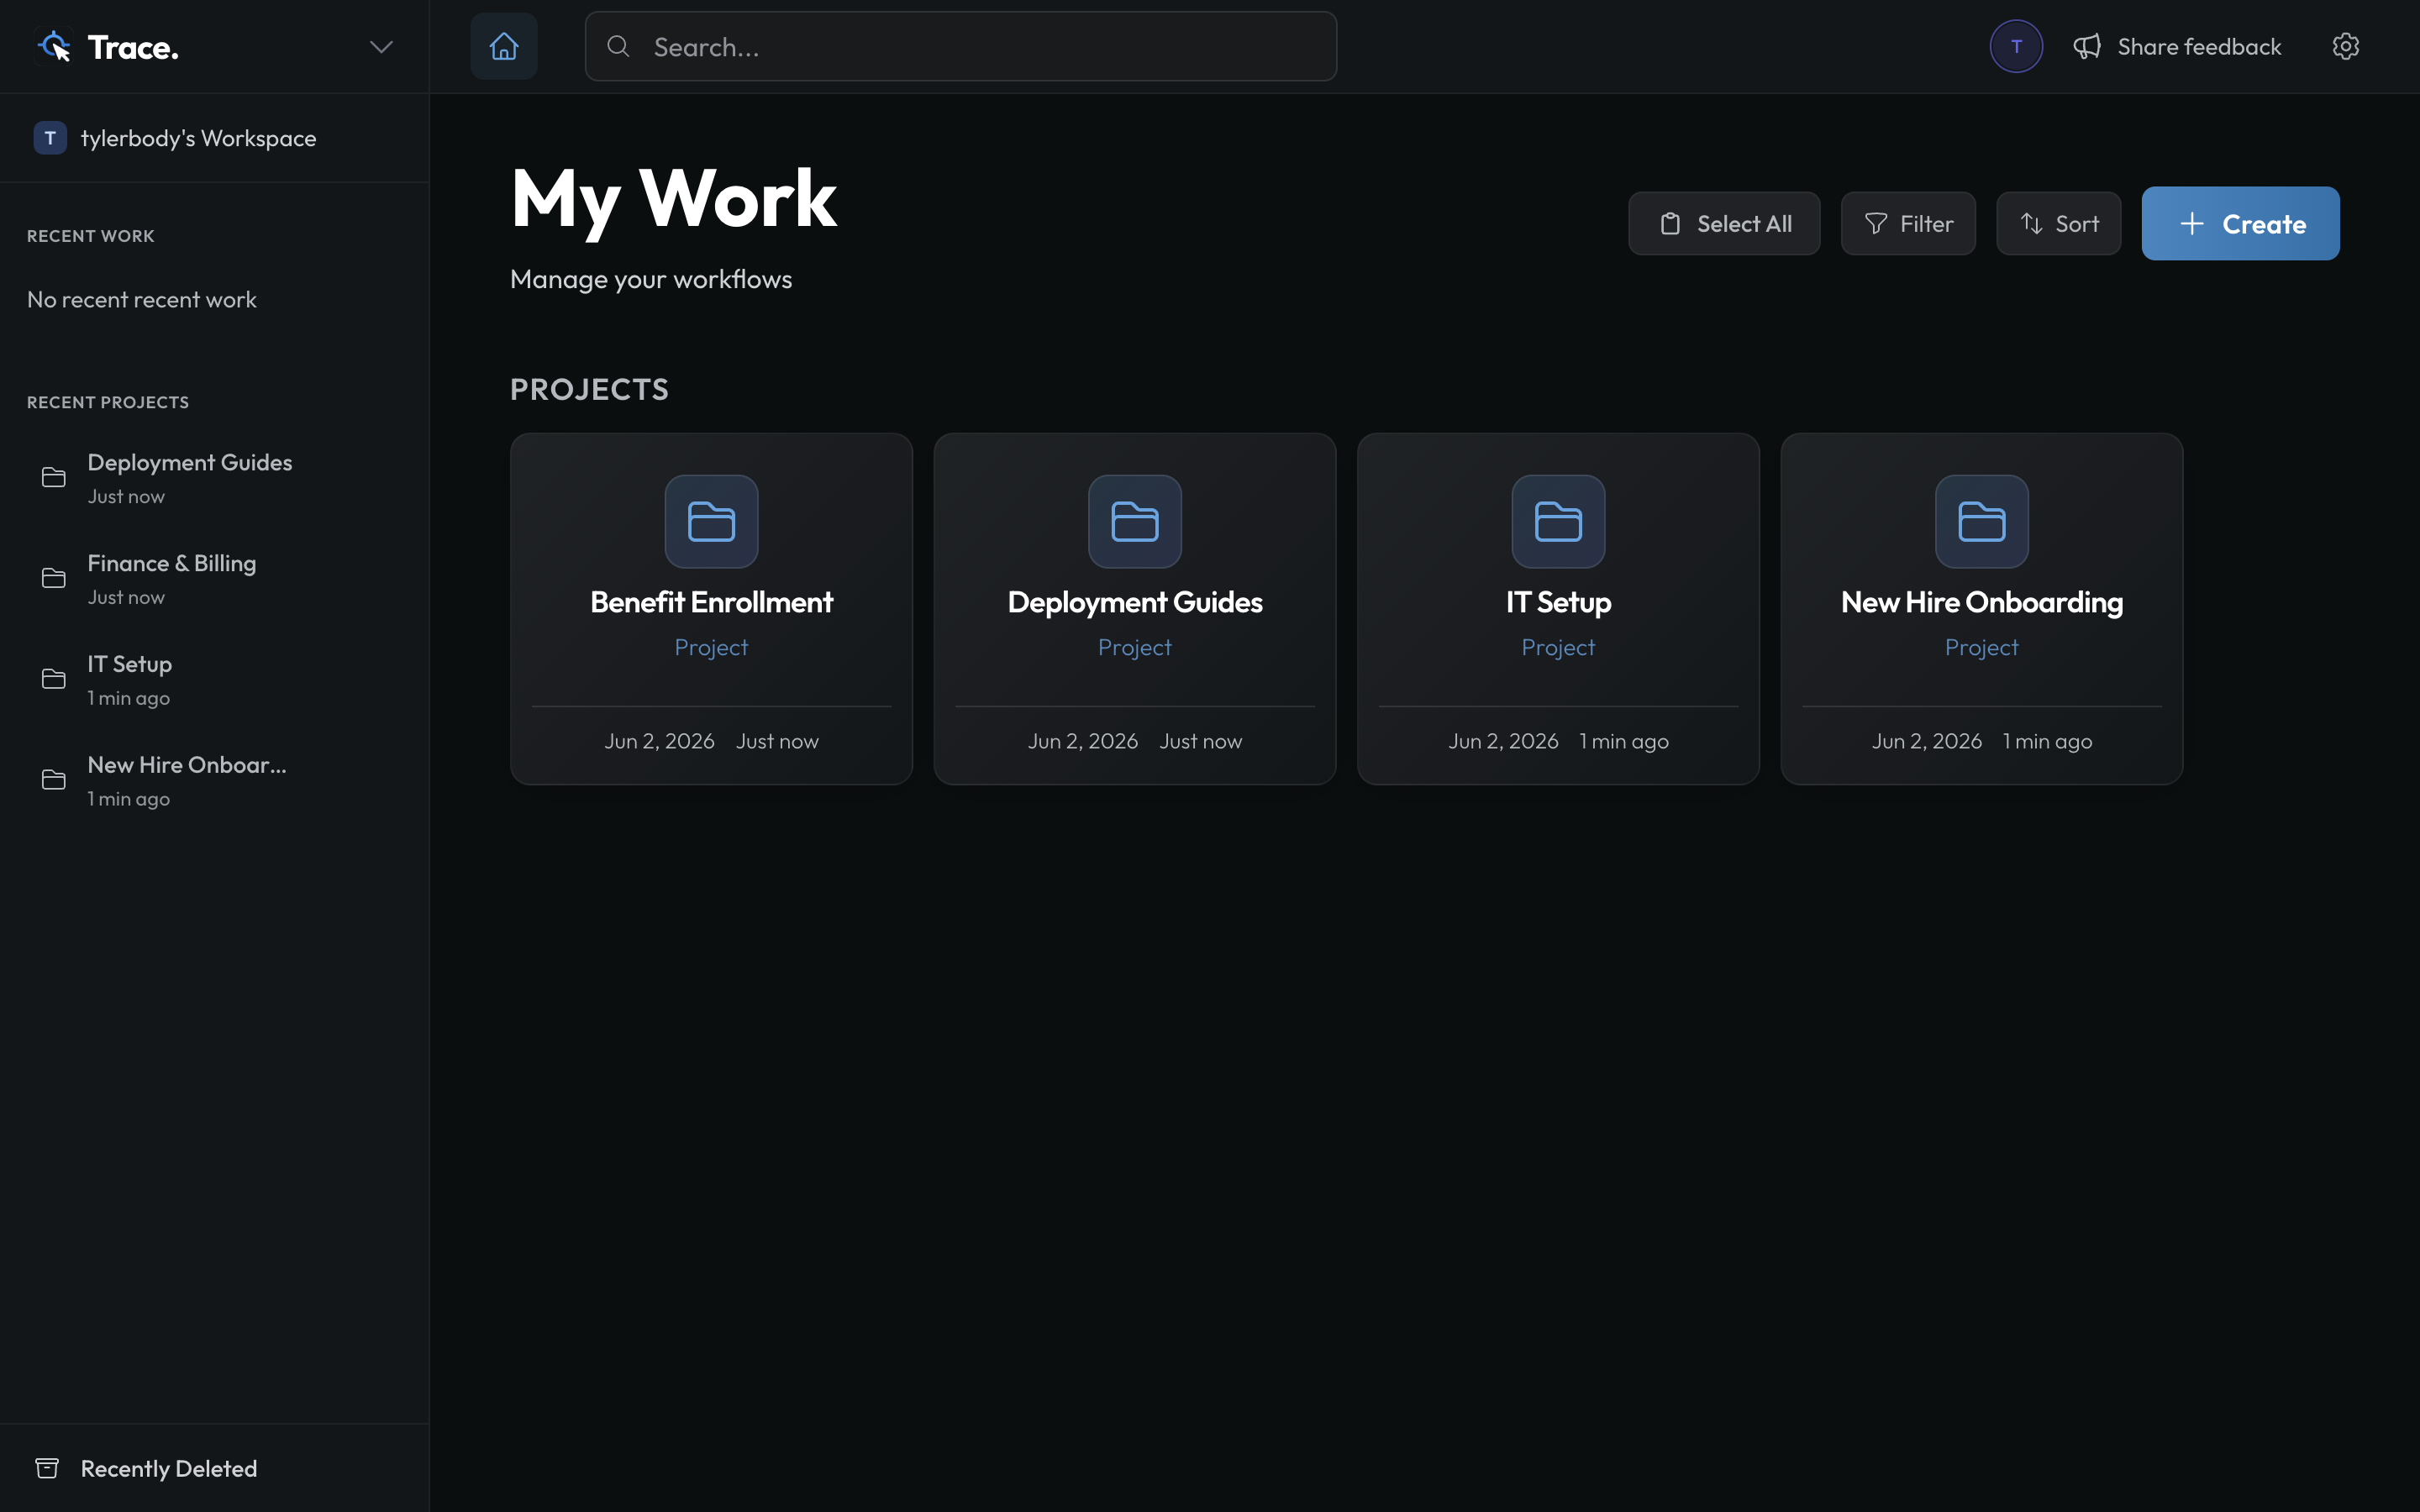Open the IT Setup card title
This screenshot has width=2420, height=1512.
(1558, 602)
